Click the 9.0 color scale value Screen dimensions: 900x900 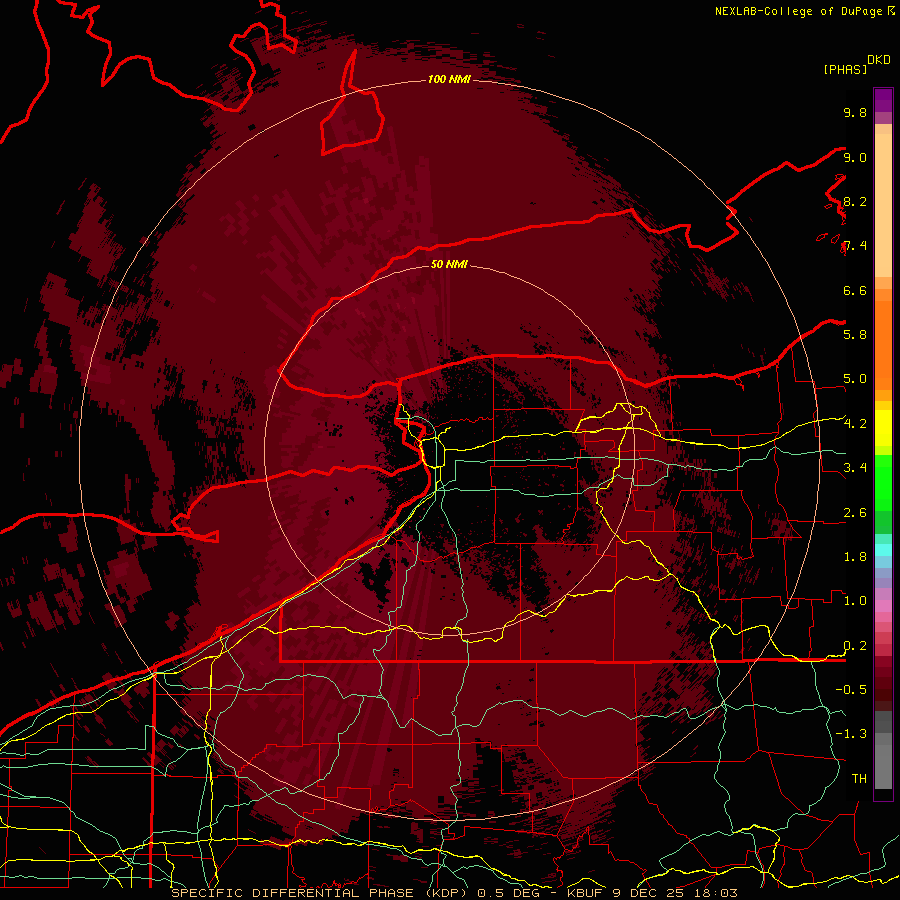pos(855,157)
